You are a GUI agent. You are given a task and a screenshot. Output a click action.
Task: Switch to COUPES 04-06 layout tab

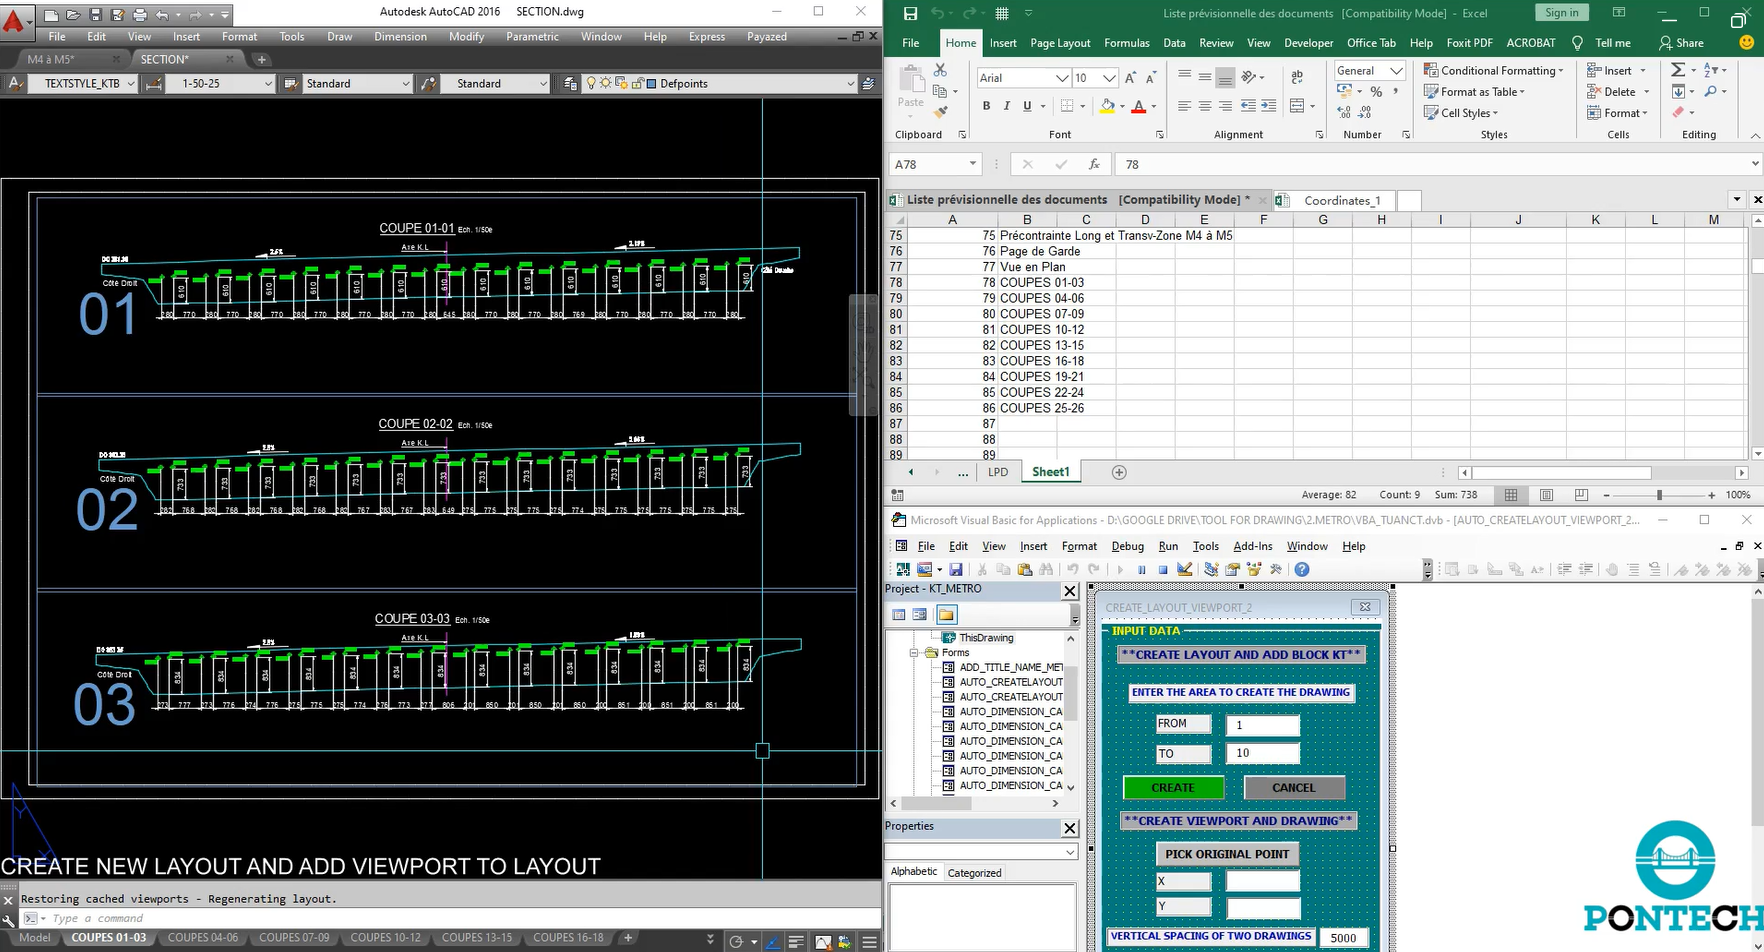[203, 938]
